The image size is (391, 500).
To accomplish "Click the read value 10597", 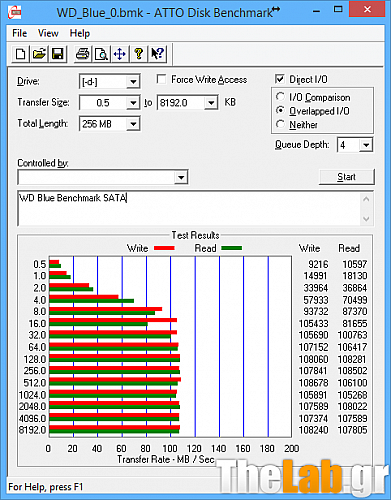I will (x=355, y=264).
